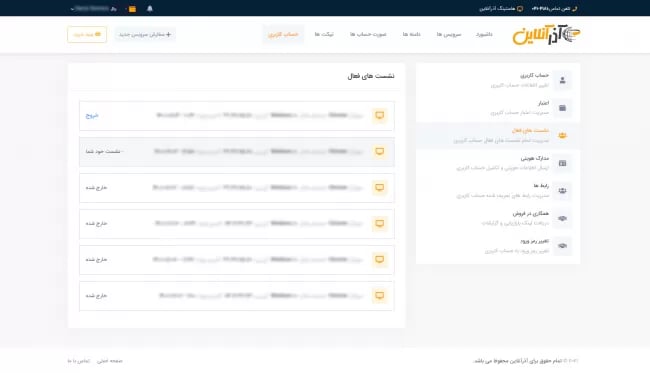Click the خروج link in first session row
650x373 pixels.
pos(92,116)
